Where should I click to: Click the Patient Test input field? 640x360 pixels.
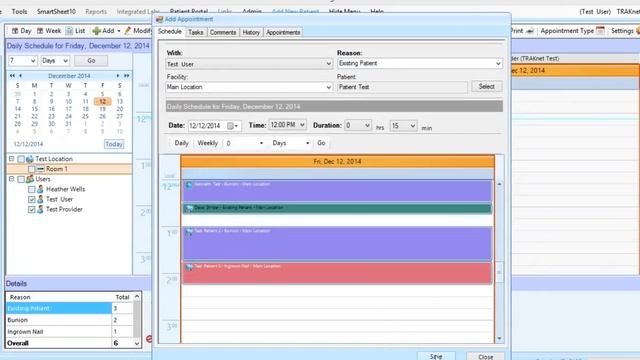pos(402,87)
